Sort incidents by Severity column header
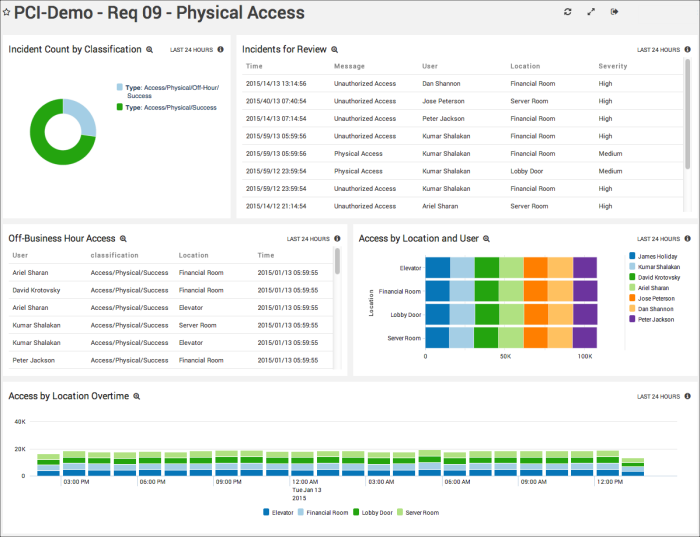The width and height of the screenshot is (700, 537). pyautogui.click(x=612, y=66)
